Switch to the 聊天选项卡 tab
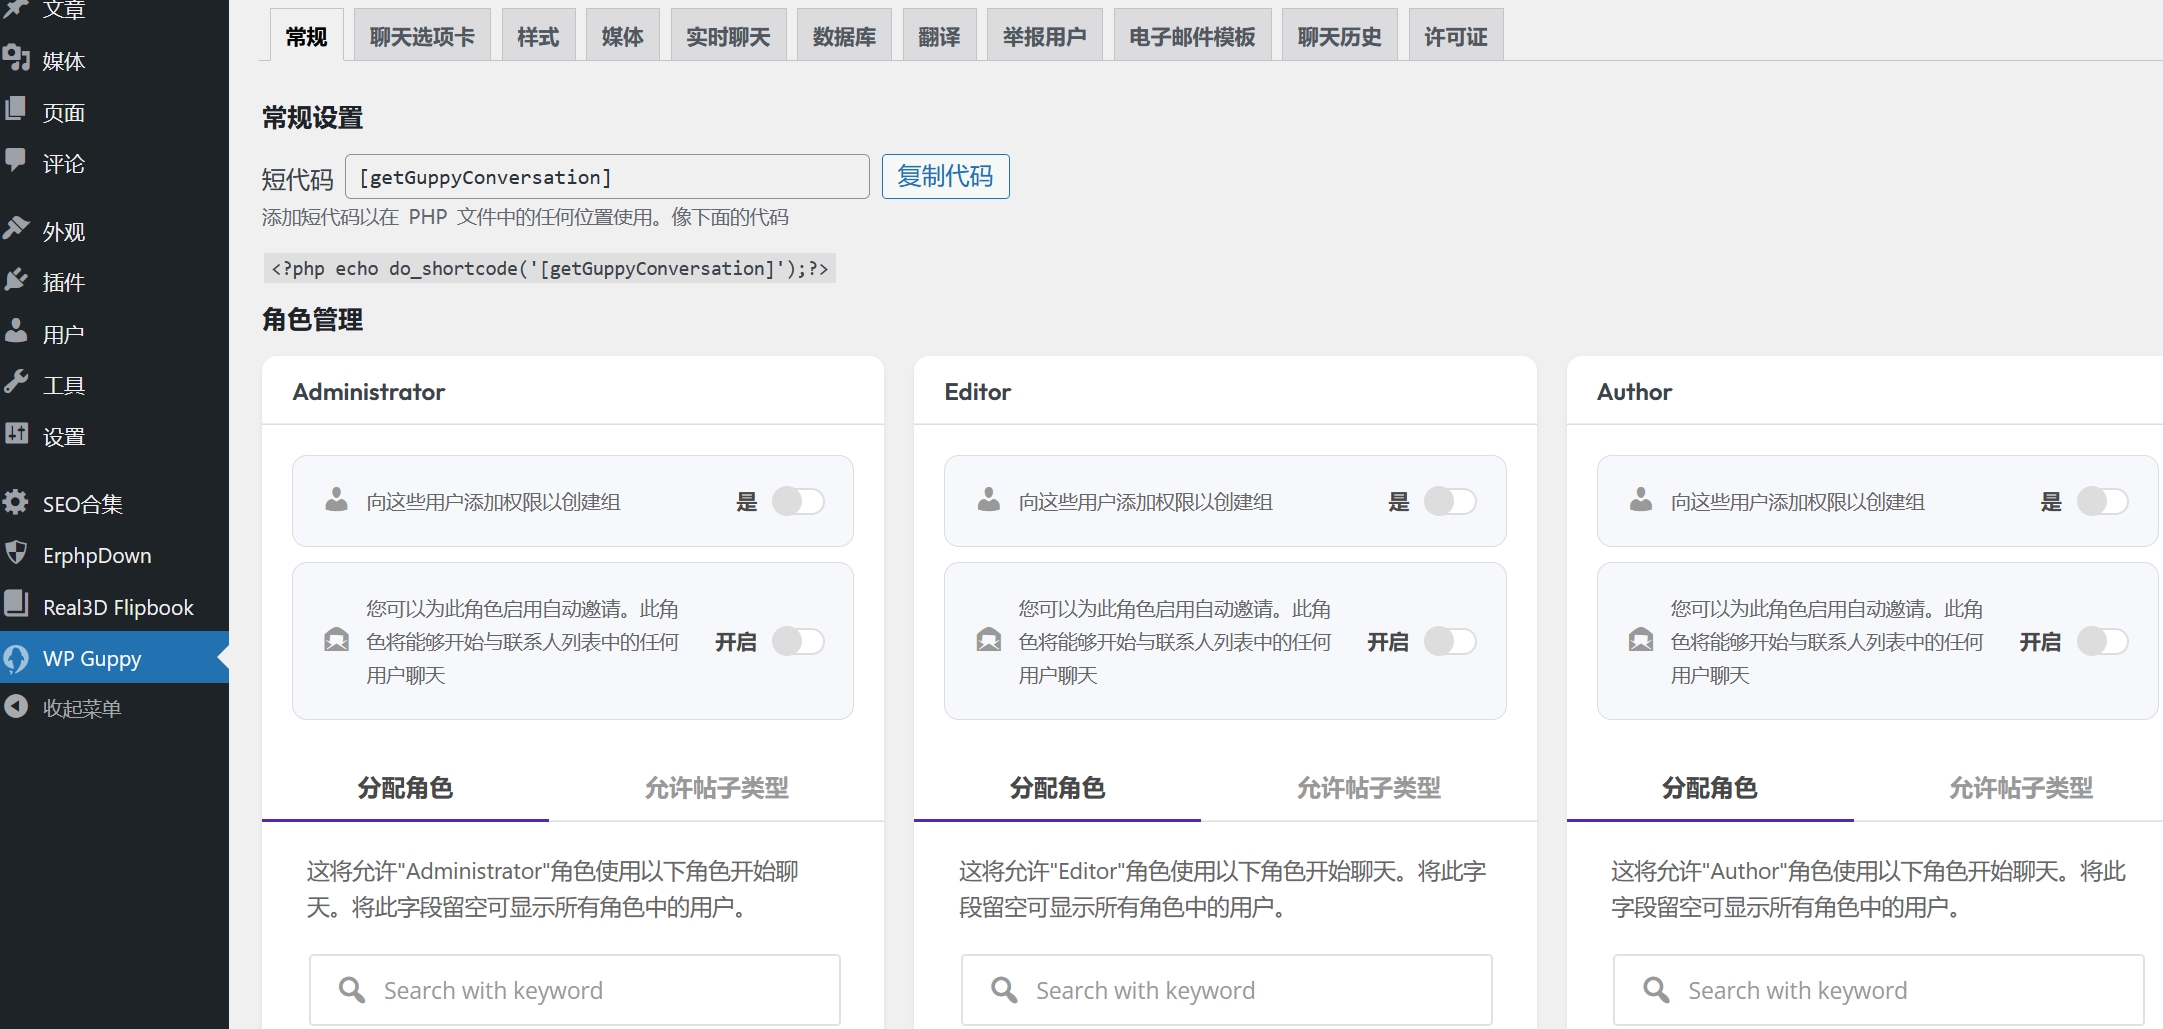 422,37
